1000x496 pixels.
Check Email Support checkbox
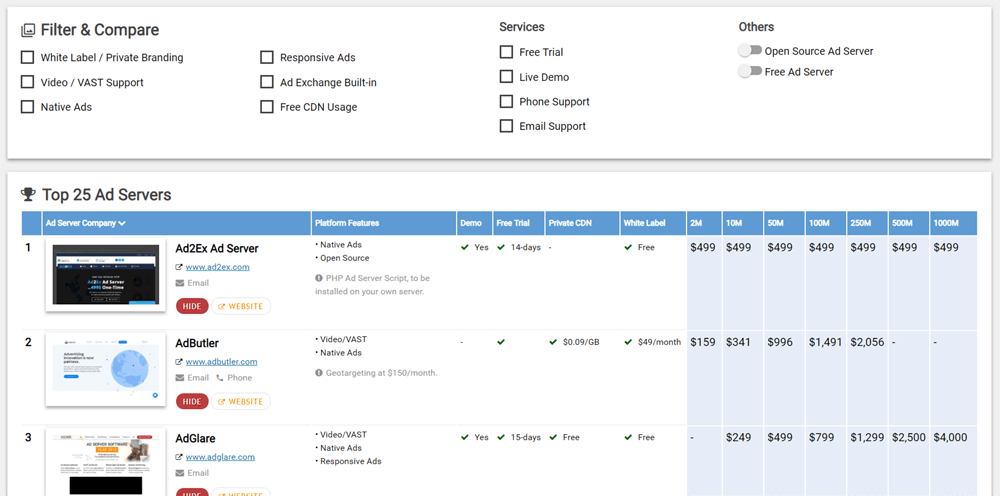click(x=506, y=126)
